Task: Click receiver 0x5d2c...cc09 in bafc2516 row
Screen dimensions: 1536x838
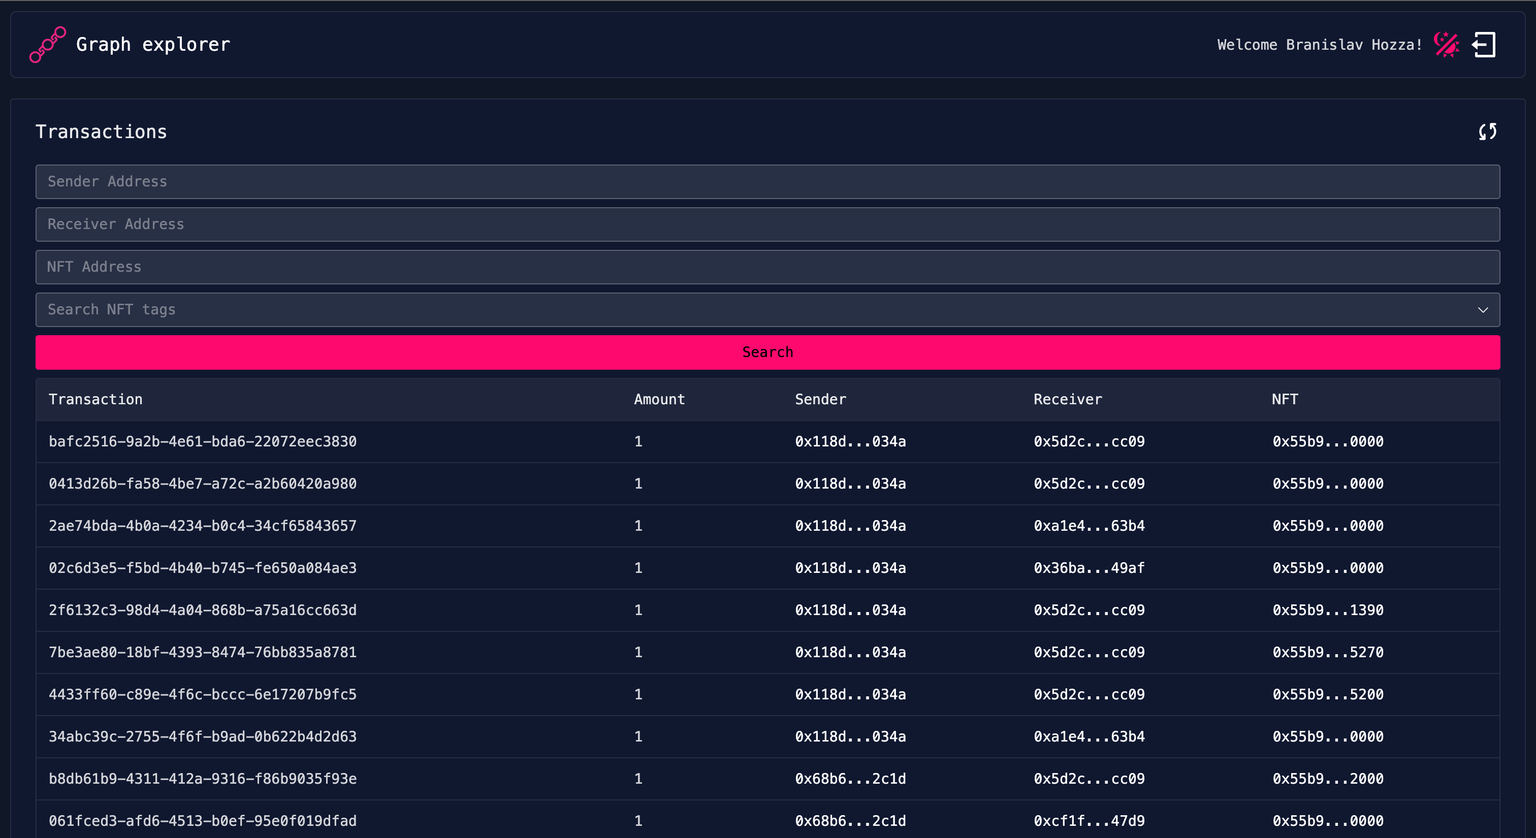Action: 1089,441
